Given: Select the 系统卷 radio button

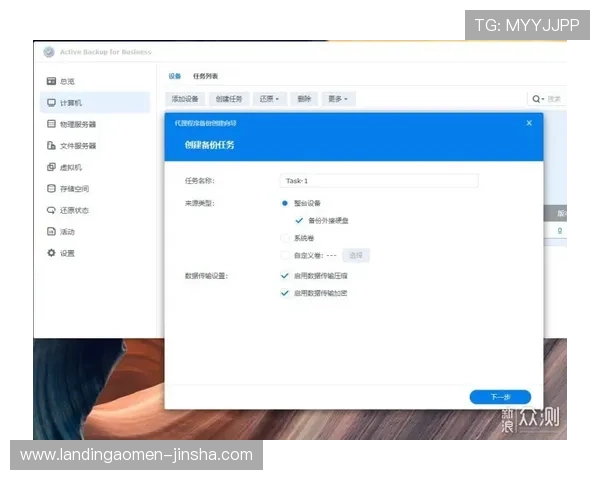Looking at the screenshot, I should pyautogui.click(x=285, y=238).
